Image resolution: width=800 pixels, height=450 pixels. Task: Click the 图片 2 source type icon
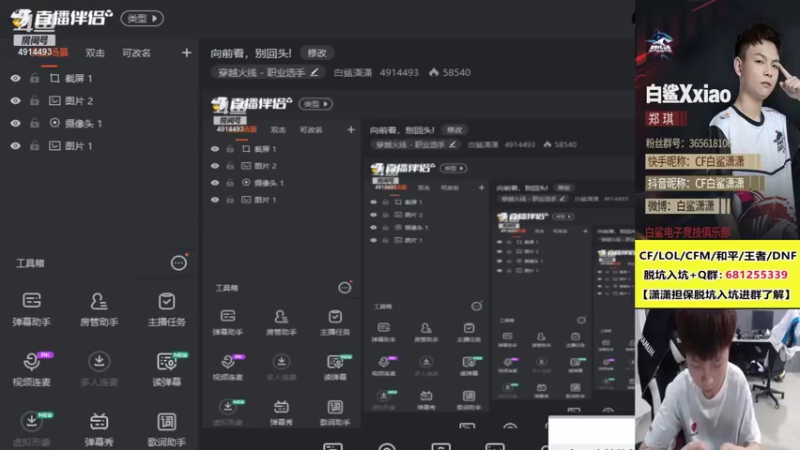point(55,101)
